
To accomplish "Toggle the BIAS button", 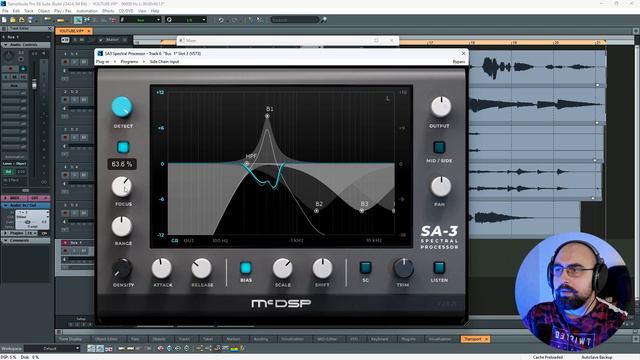I will [245, 268].
